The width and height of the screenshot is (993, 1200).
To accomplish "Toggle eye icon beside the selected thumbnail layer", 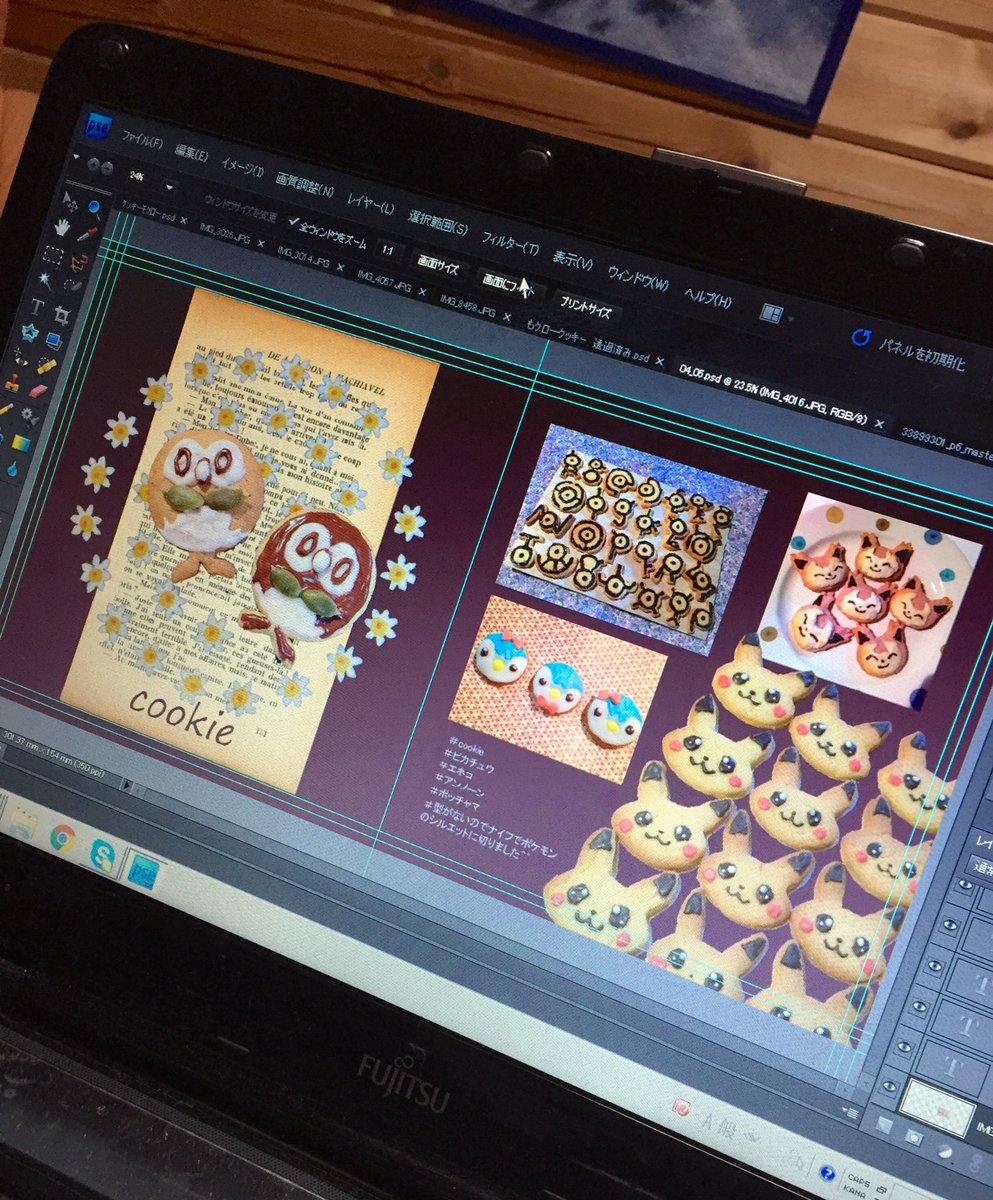I will pos(889,1084).
